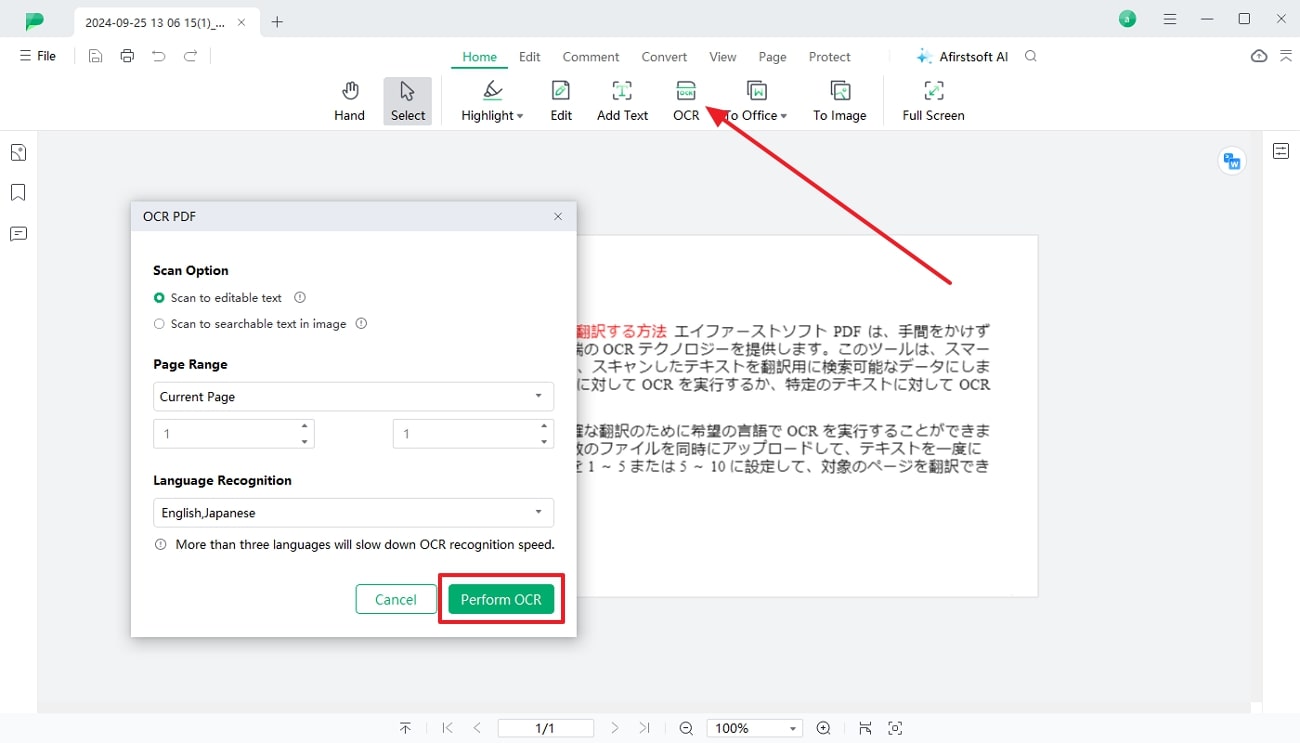1300x743 pixels.
Task: Open the bookmarks side panel
Action: [x=18, y=192]
